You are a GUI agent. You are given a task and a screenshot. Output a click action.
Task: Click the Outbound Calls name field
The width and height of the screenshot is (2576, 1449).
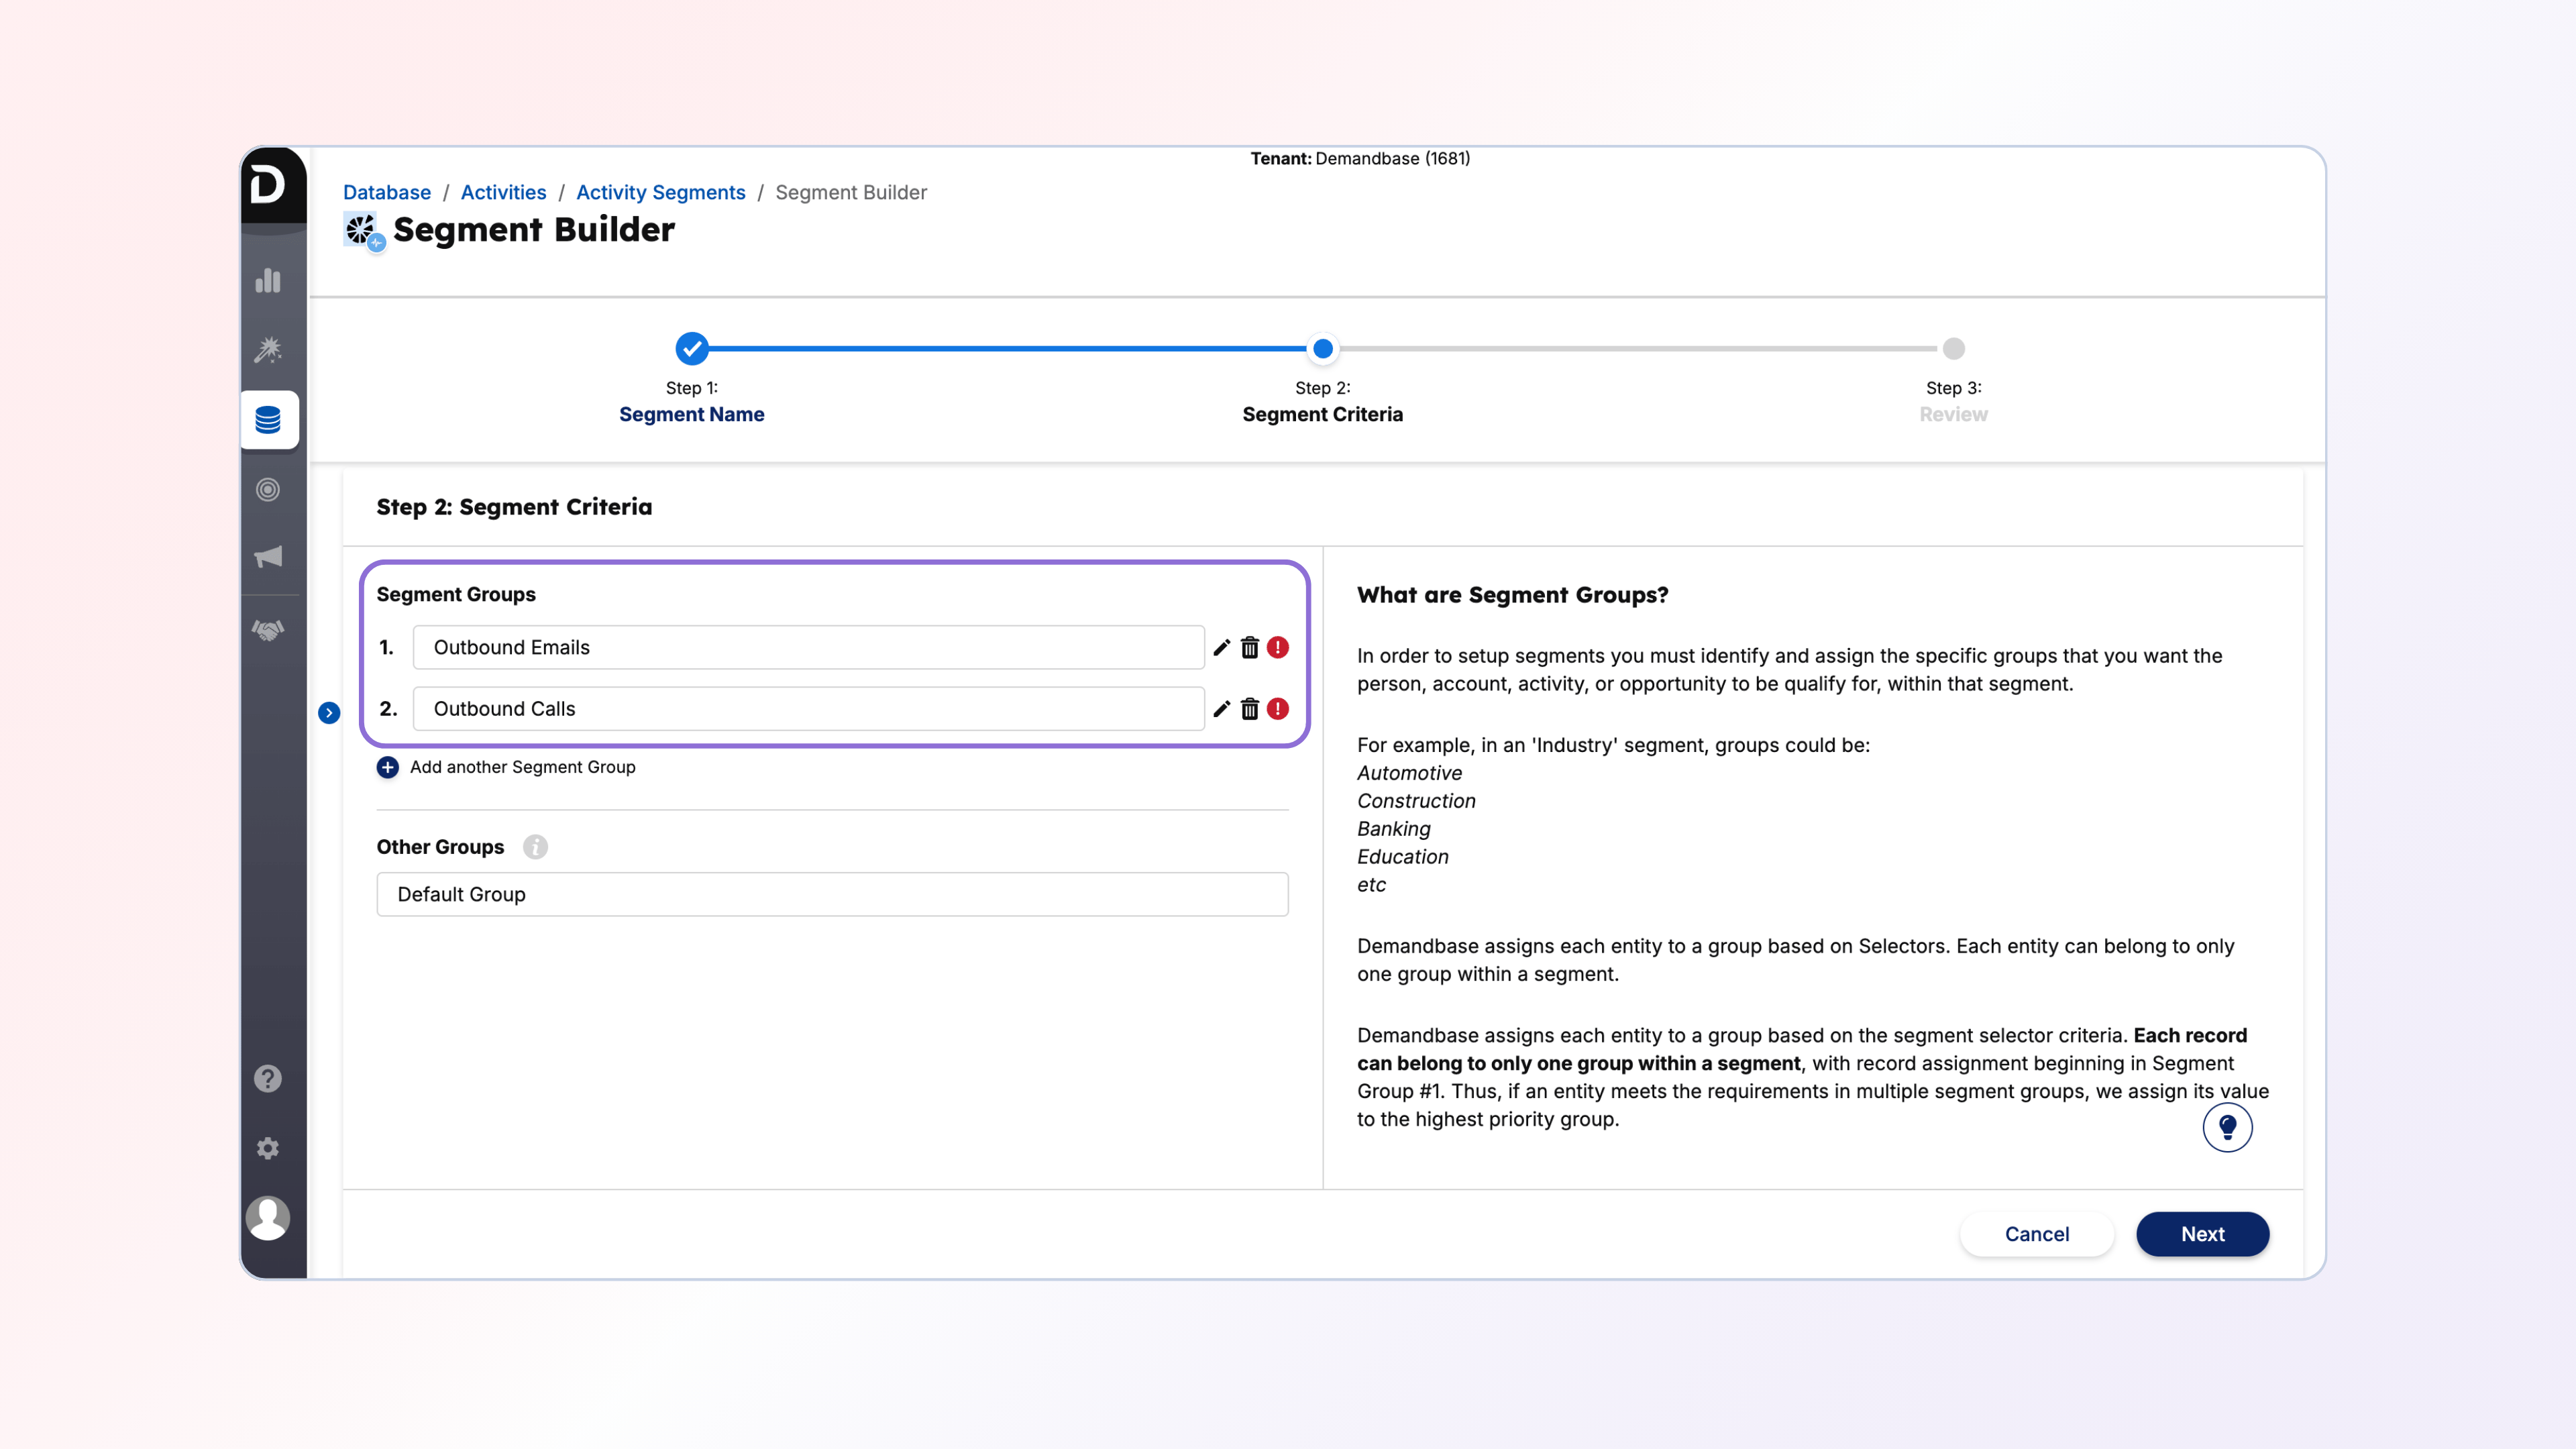coord(808,709)
